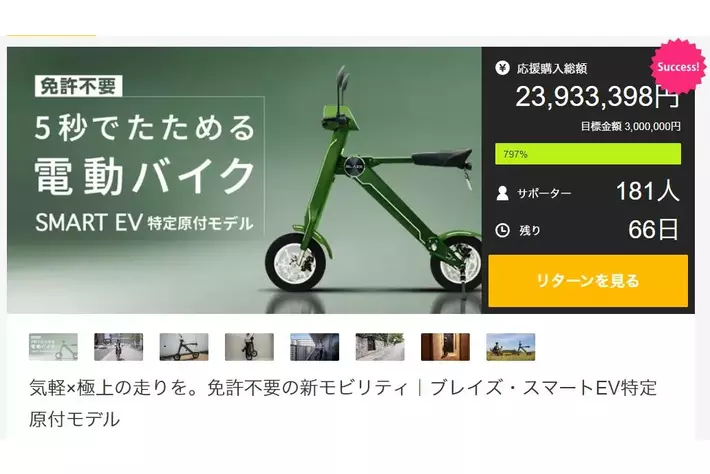Click the clock icon next to 残り
Viewport: 710px width, 474px height.
(502, 230)
